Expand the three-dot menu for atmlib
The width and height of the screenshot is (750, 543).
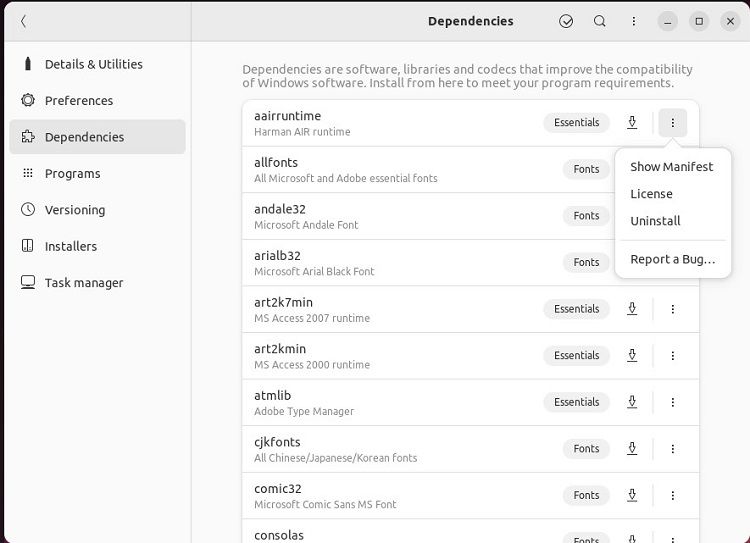tap(673, 402)
